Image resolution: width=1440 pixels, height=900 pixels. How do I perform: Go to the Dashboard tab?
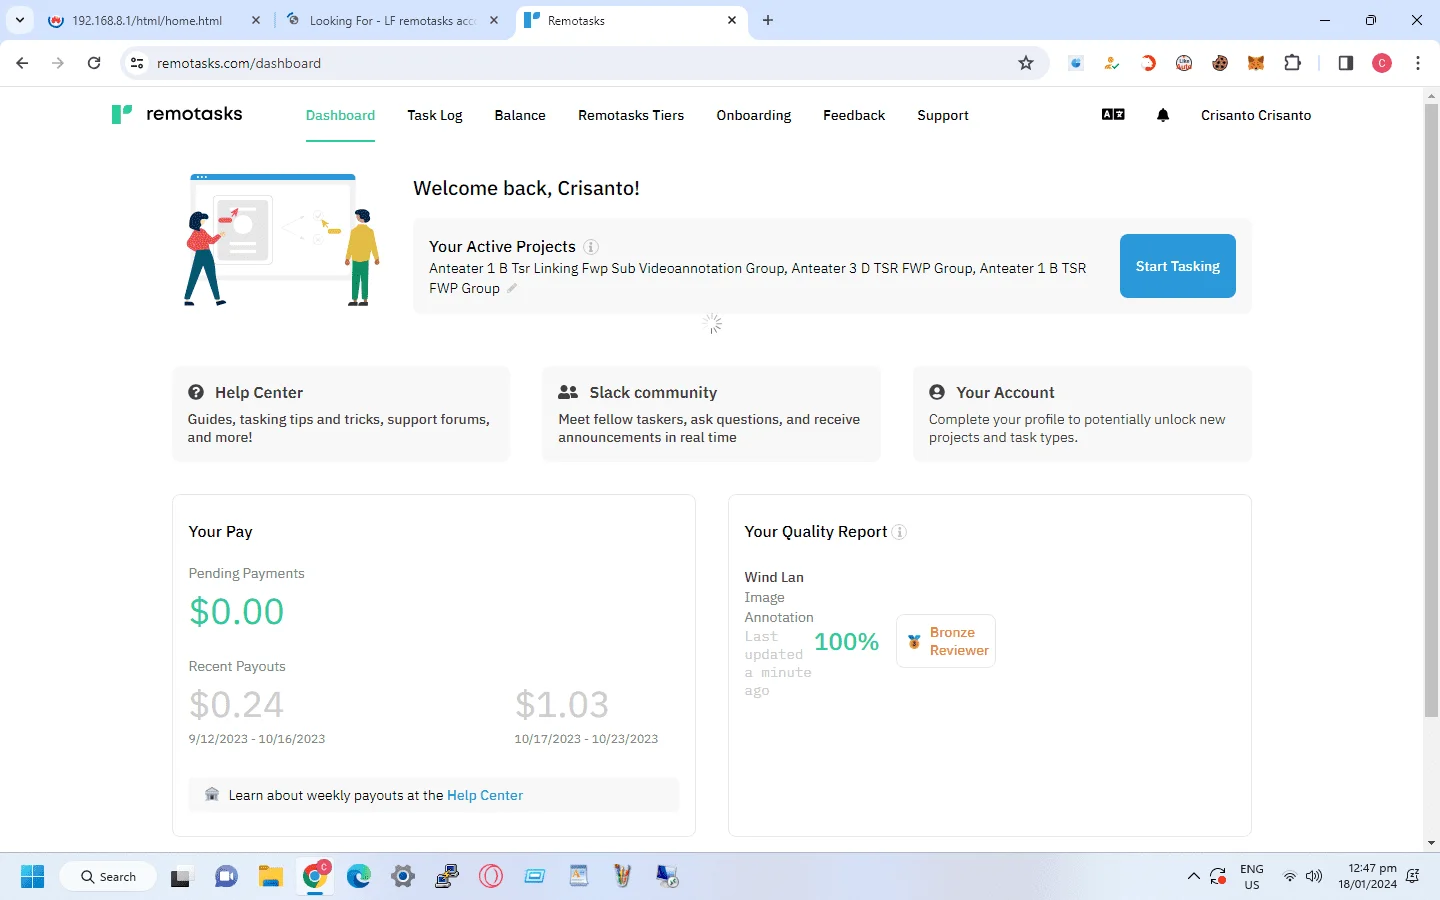click(340, 115)
